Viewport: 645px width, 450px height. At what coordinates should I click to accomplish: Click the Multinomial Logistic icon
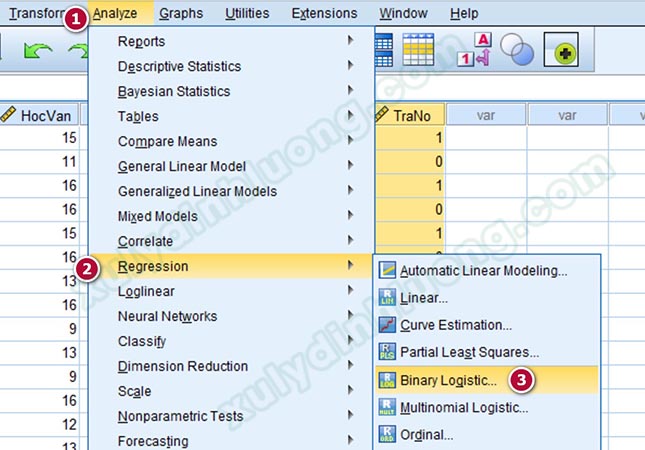[x=387, y=407]
